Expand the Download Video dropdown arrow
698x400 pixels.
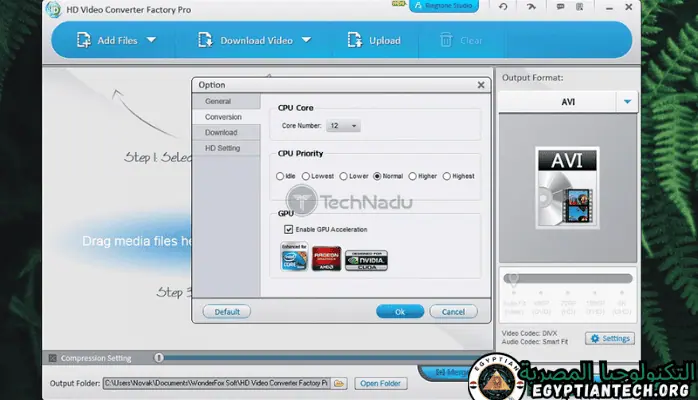pos(306,40)
